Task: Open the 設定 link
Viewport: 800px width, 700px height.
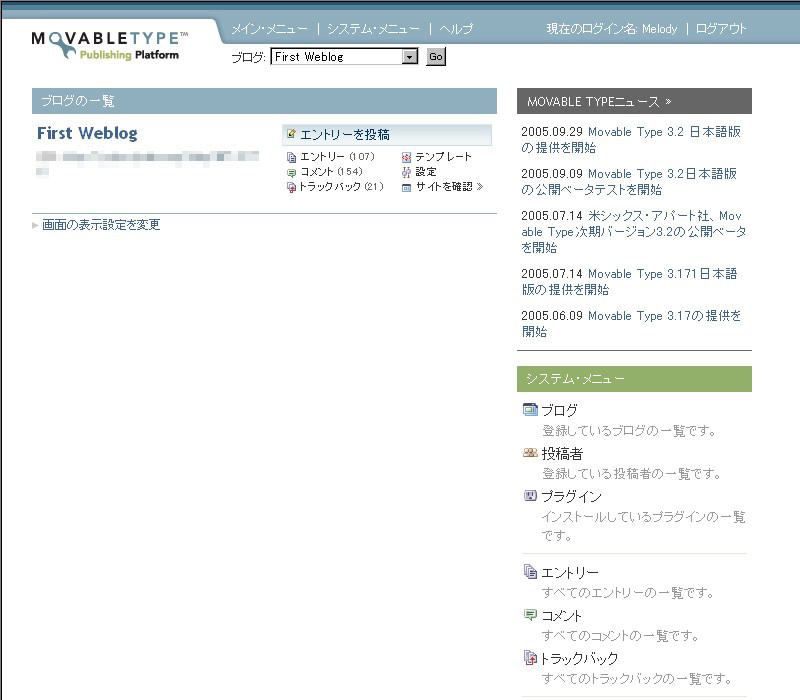Action: click(426, 172)
